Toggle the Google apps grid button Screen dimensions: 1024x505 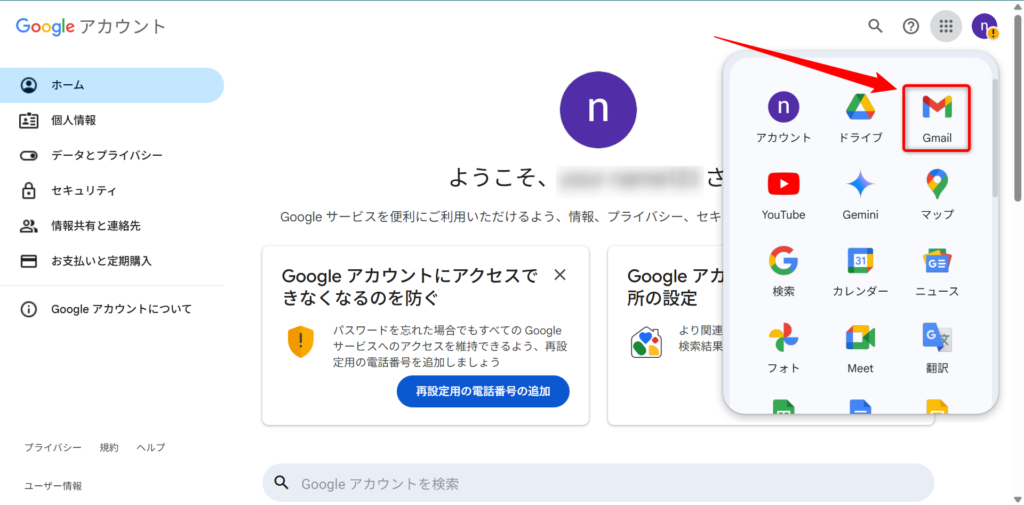(946, 26)
